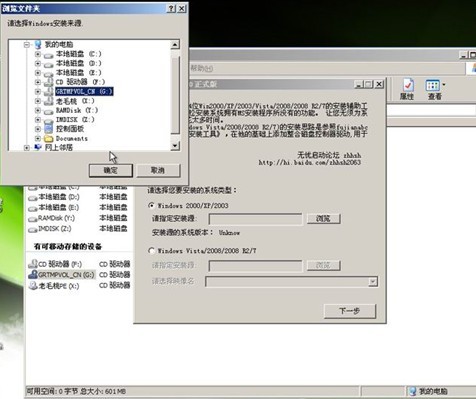Image resolution: width=476 pixels, height=399 pixels.
Task: Select RAMDisk (Y:) in Explorer list
Action: click(x=56, y=218)
